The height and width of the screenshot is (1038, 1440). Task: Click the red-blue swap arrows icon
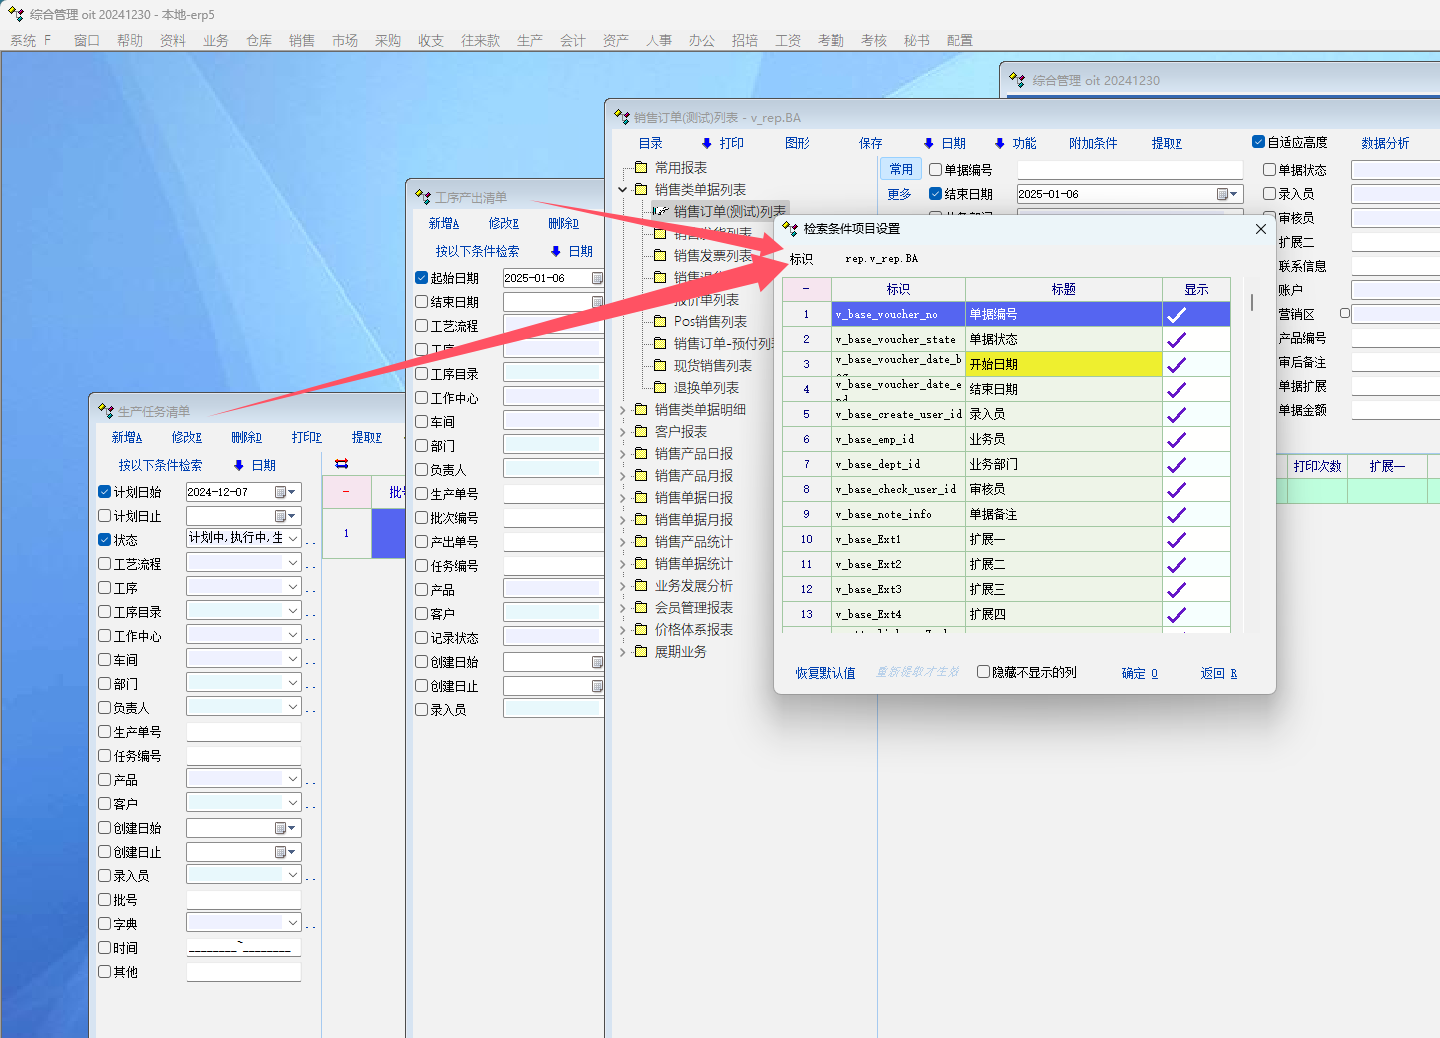coord(342,464)
